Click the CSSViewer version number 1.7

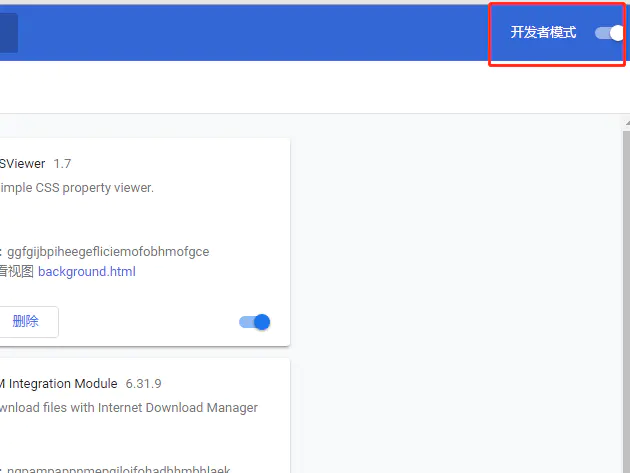tap(62, 164)
